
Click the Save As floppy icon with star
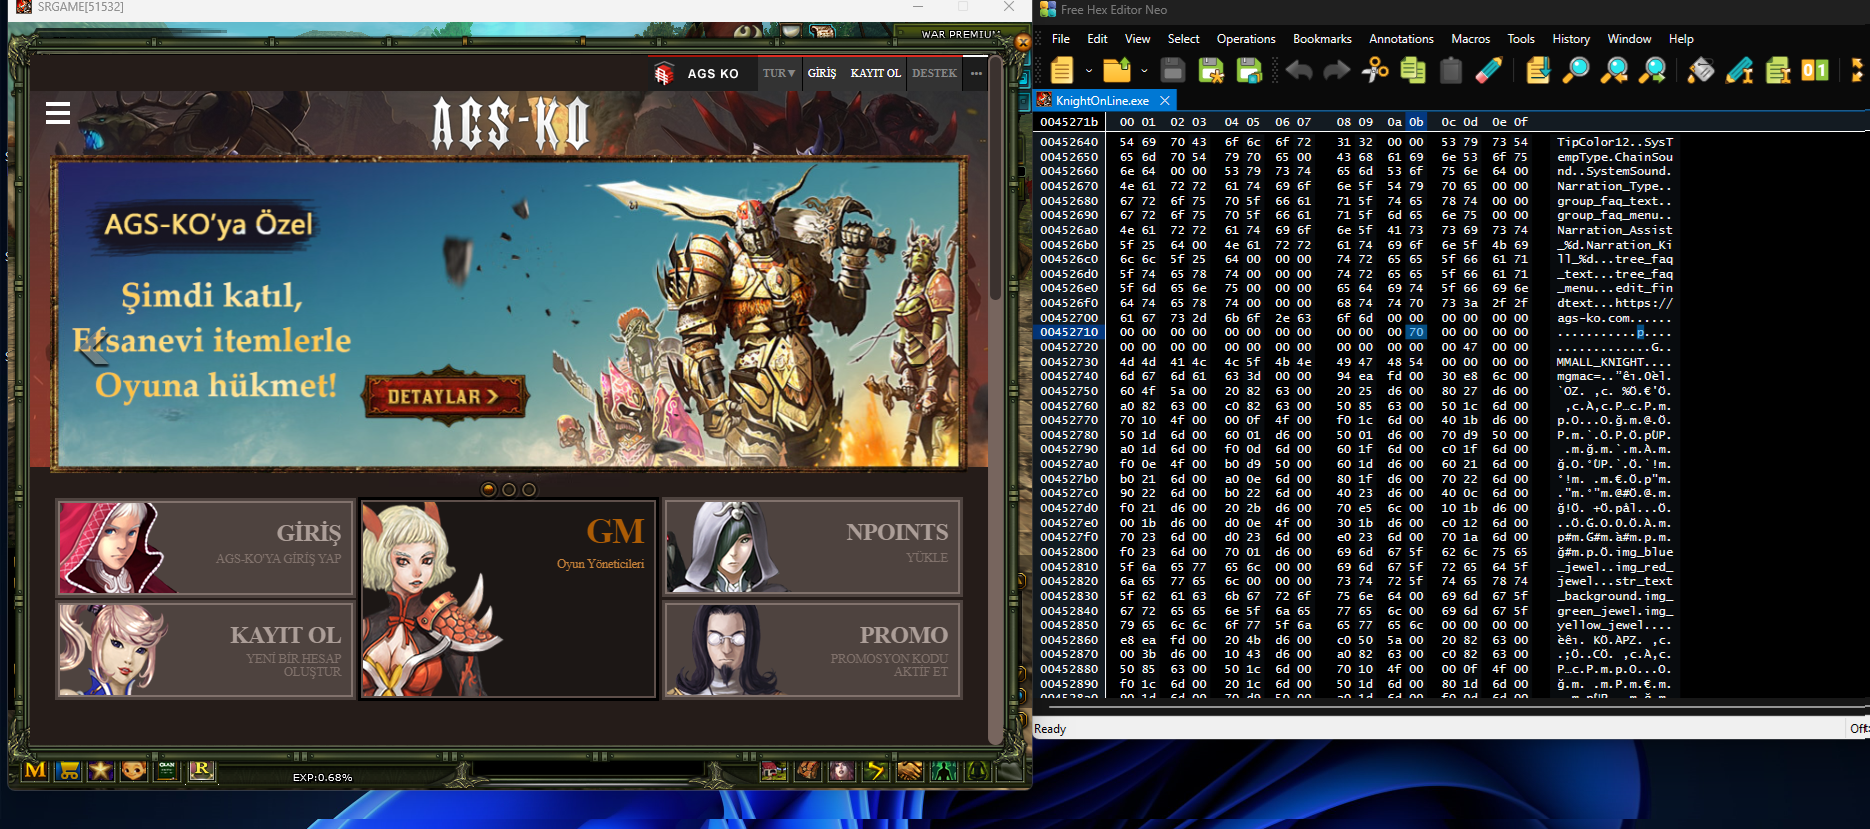click(x=1211, y=70)
